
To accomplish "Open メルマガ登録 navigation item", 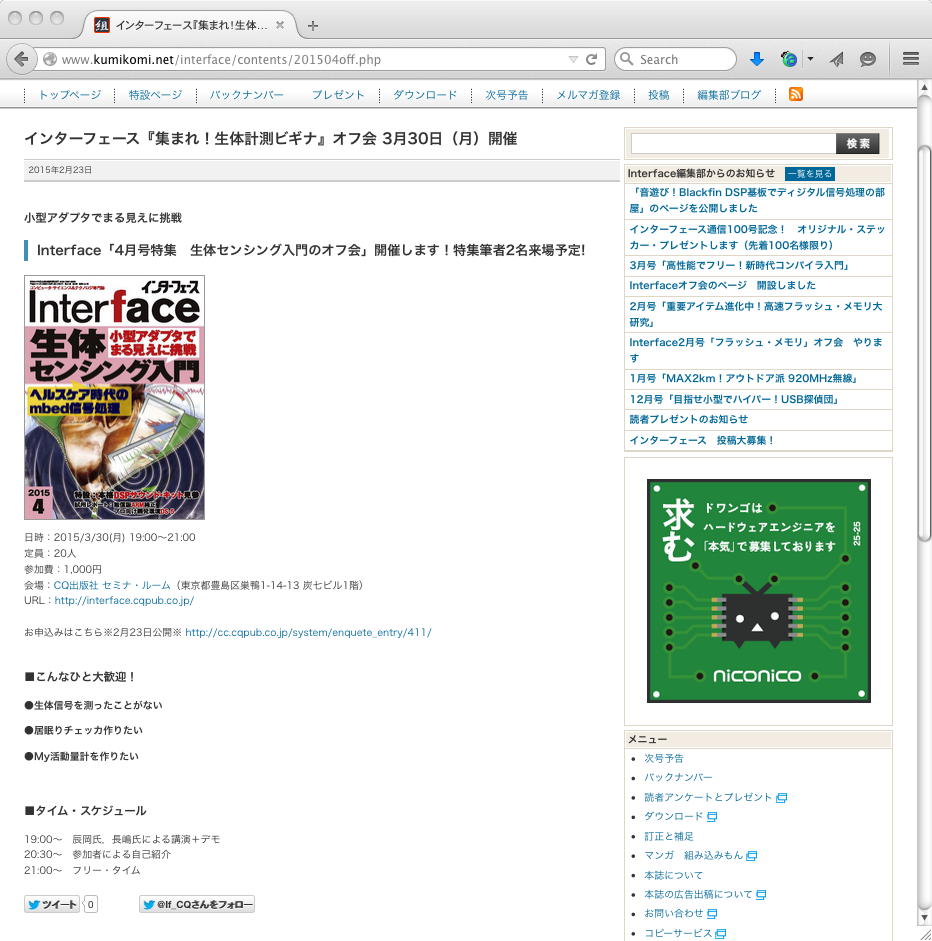I will [x=588, y=95].
